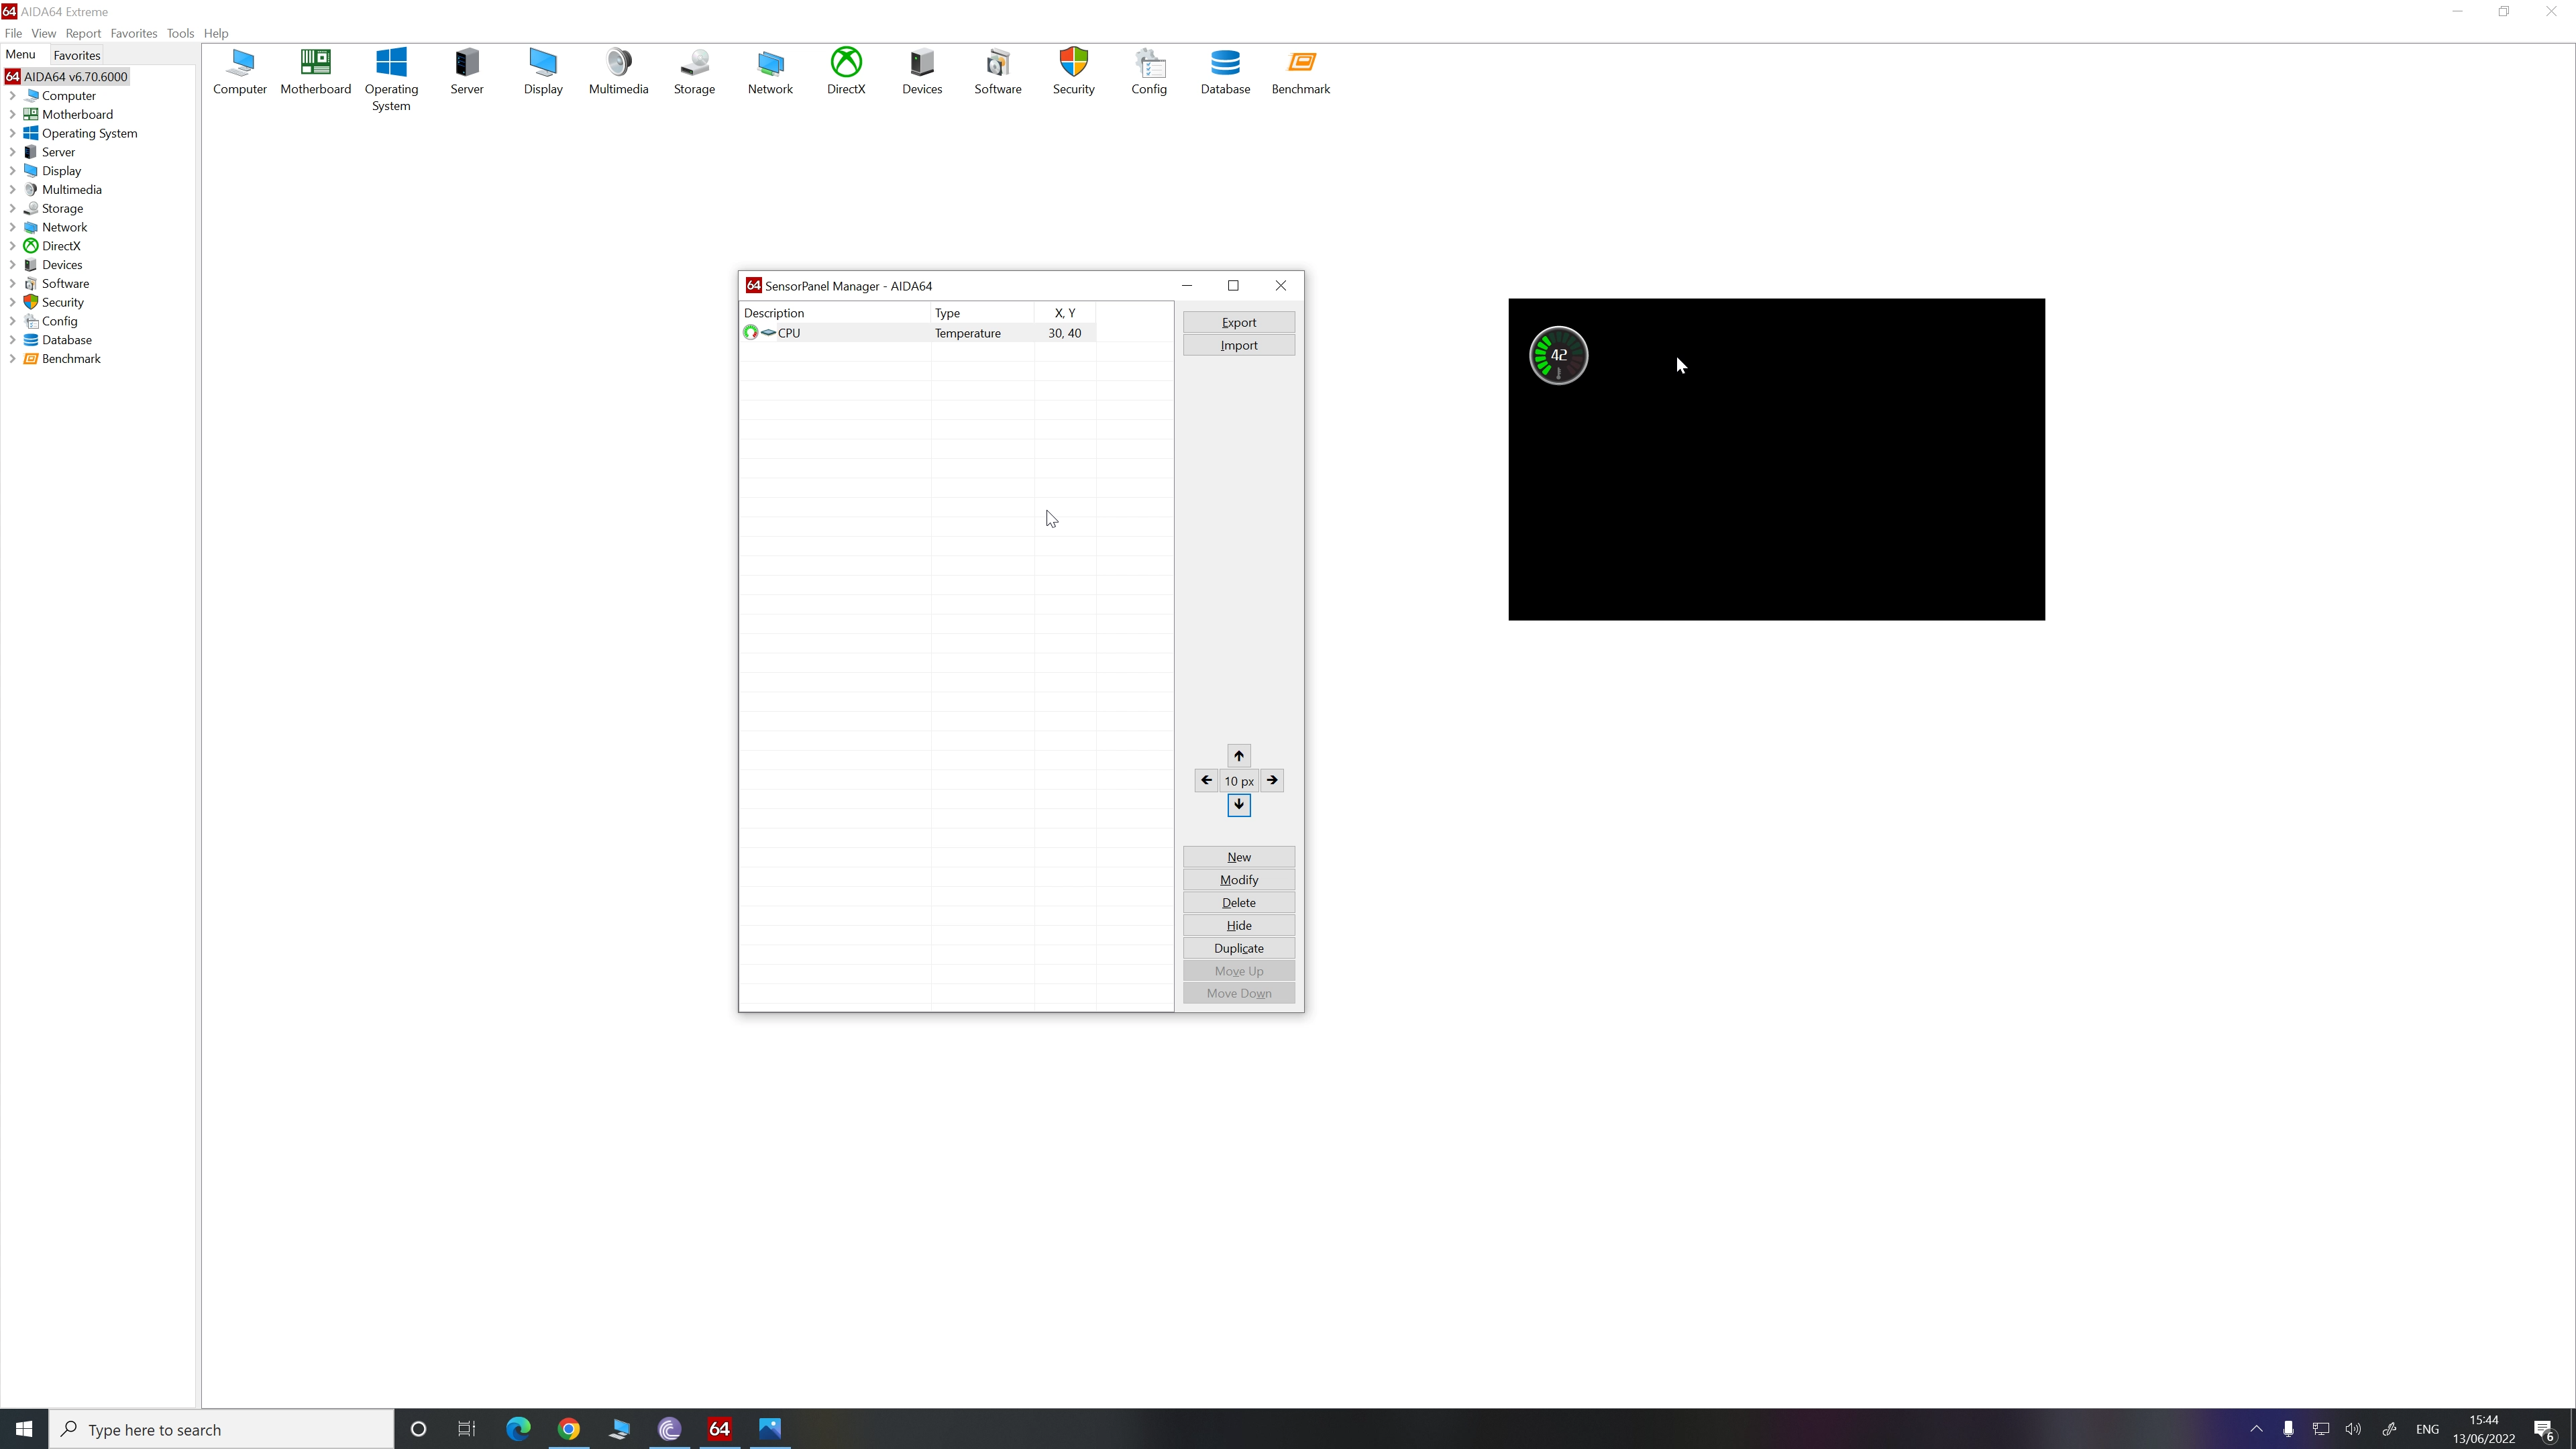Click the Network toolbar icon

(x=770, y=63)
